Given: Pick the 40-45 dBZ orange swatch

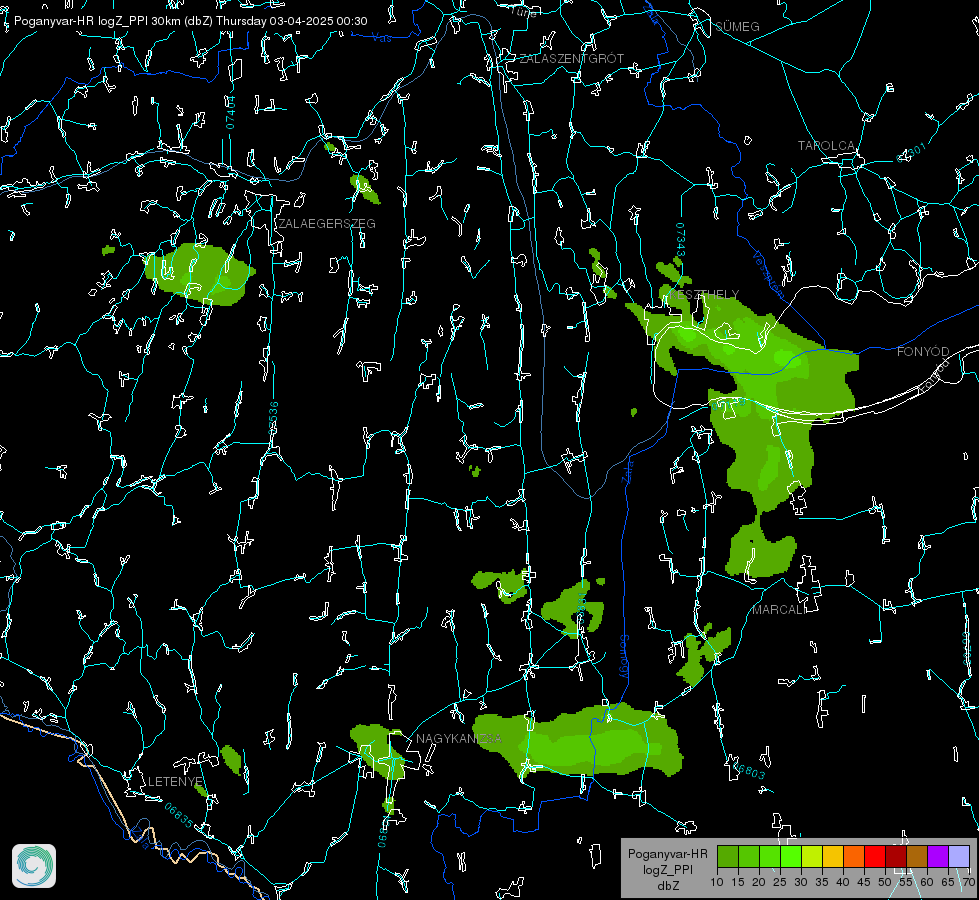Looking at the screenshot, I should (x=854, y=856).
